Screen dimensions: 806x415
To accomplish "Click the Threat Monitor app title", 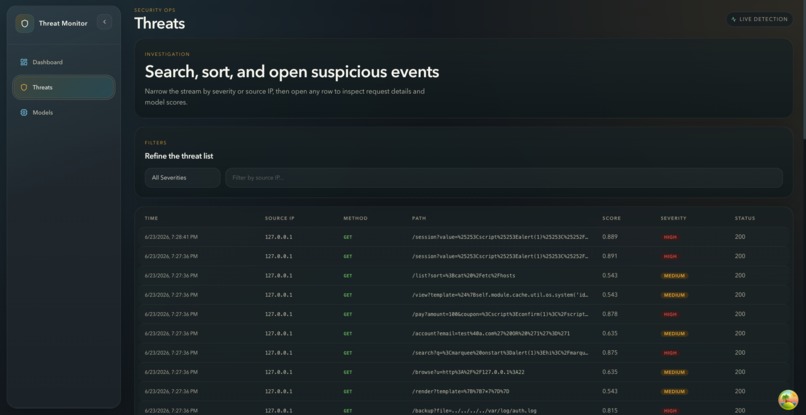I will (x=63, y=23).
